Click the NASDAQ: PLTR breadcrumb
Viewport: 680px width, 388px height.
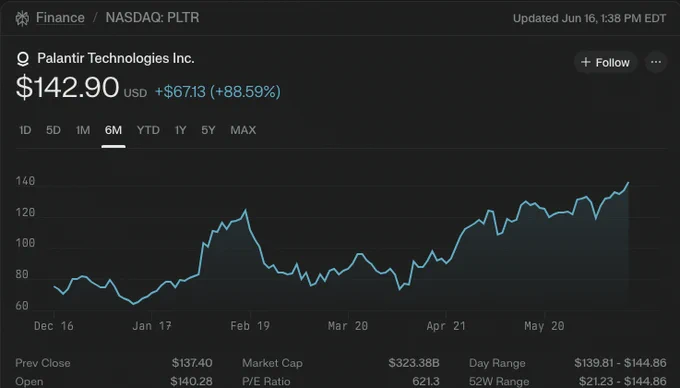coord(152,18)
